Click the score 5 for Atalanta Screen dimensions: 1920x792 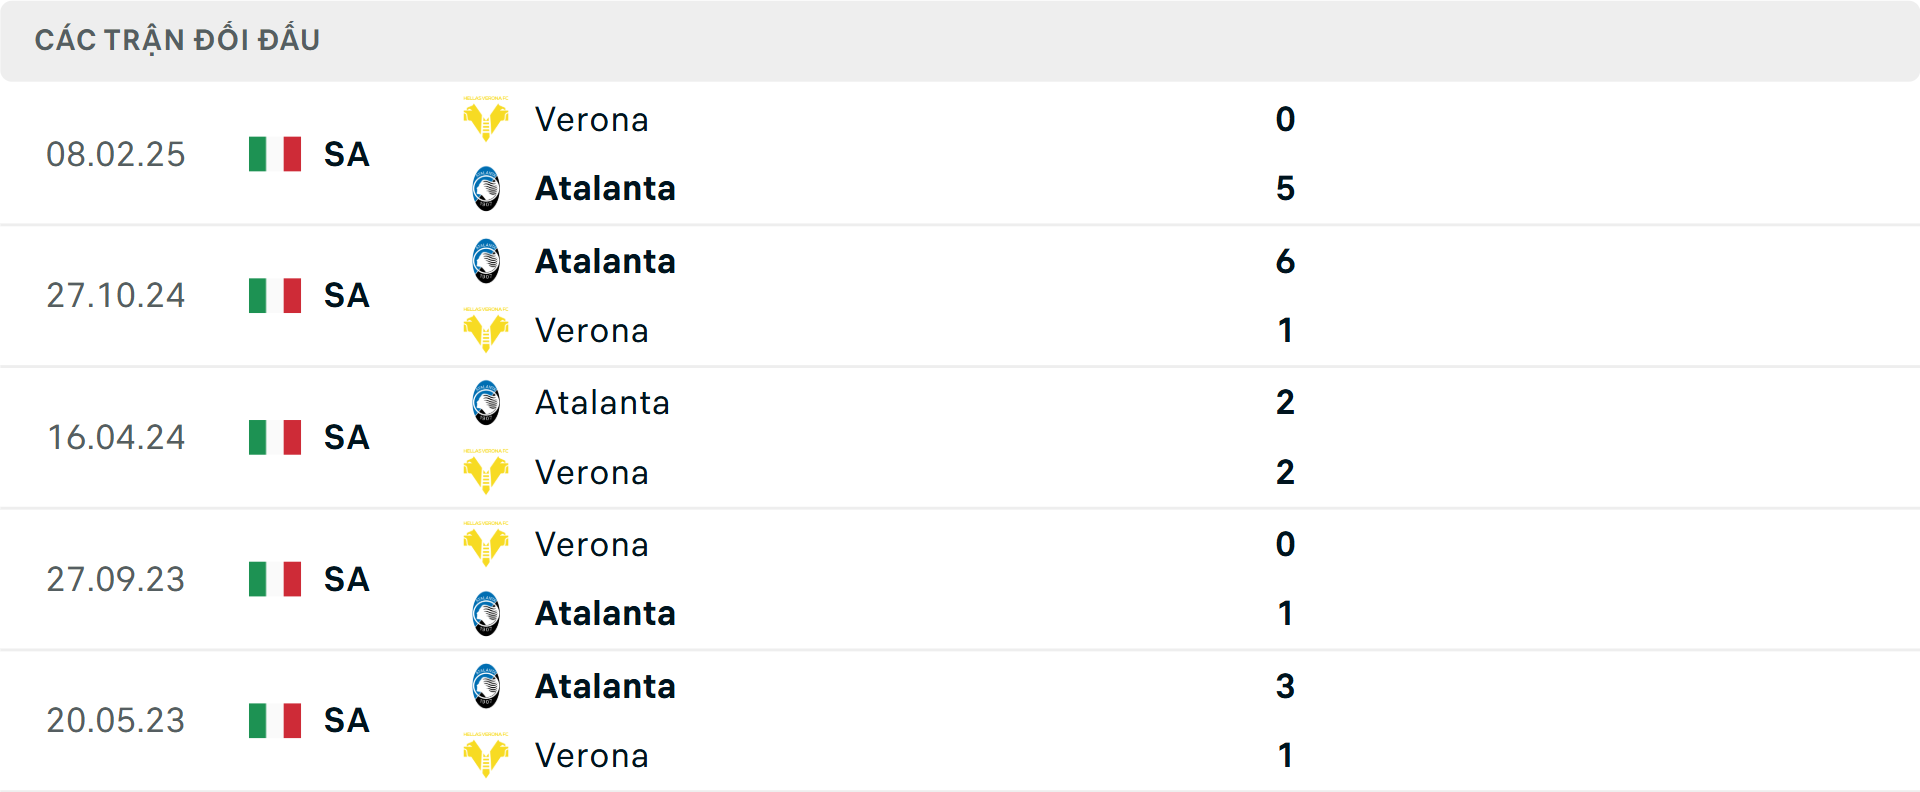coord(1286,188)
